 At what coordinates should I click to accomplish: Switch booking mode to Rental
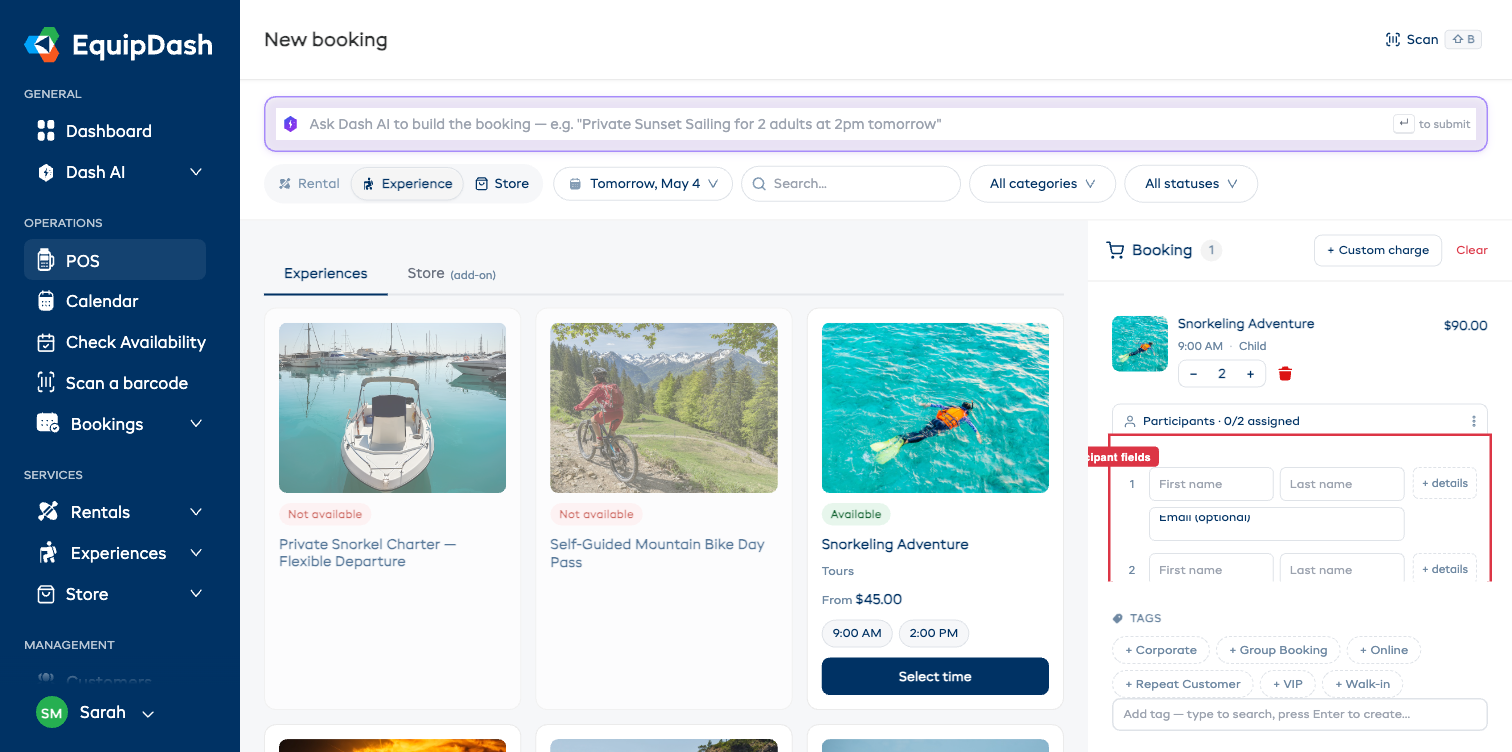coord(309,184)
